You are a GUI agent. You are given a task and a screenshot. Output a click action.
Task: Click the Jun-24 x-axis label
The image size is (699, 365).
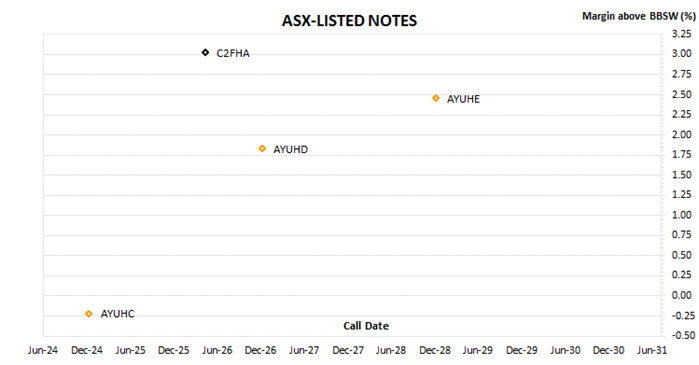(x=43, y=350)
